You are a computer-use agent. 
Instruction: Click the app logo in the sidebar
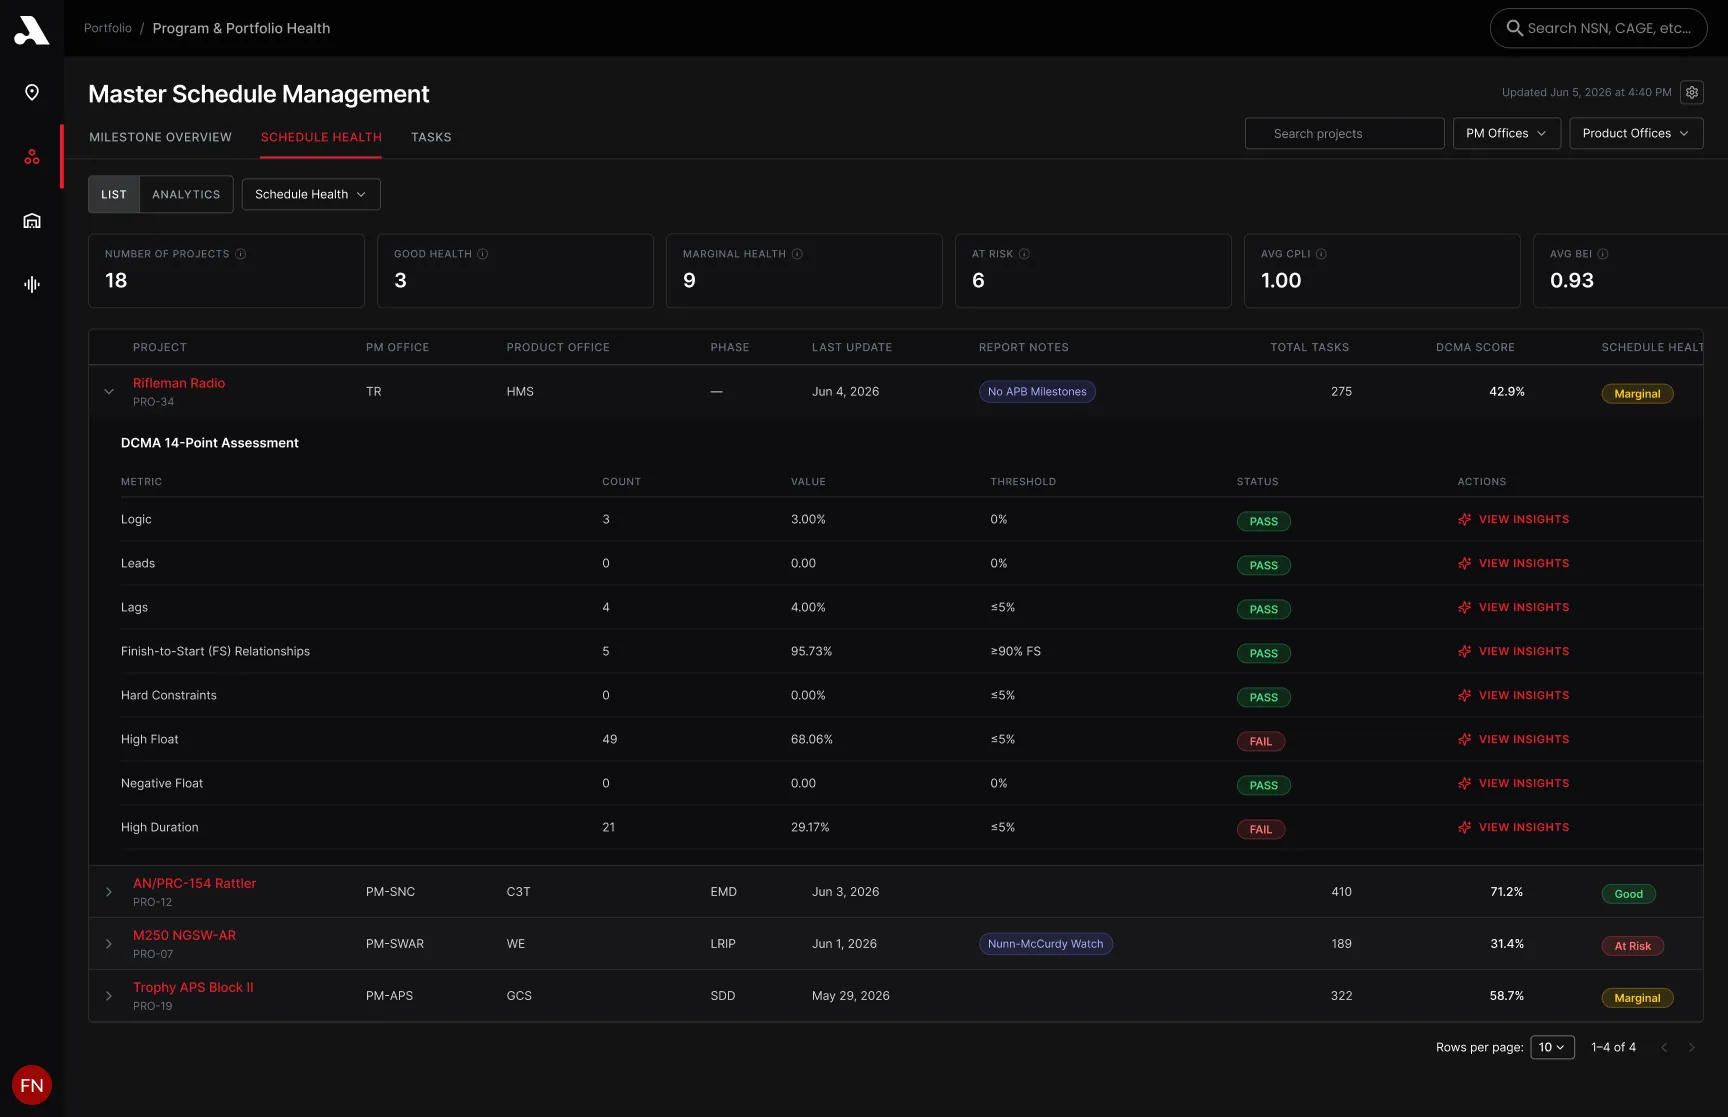click(31, 30)
